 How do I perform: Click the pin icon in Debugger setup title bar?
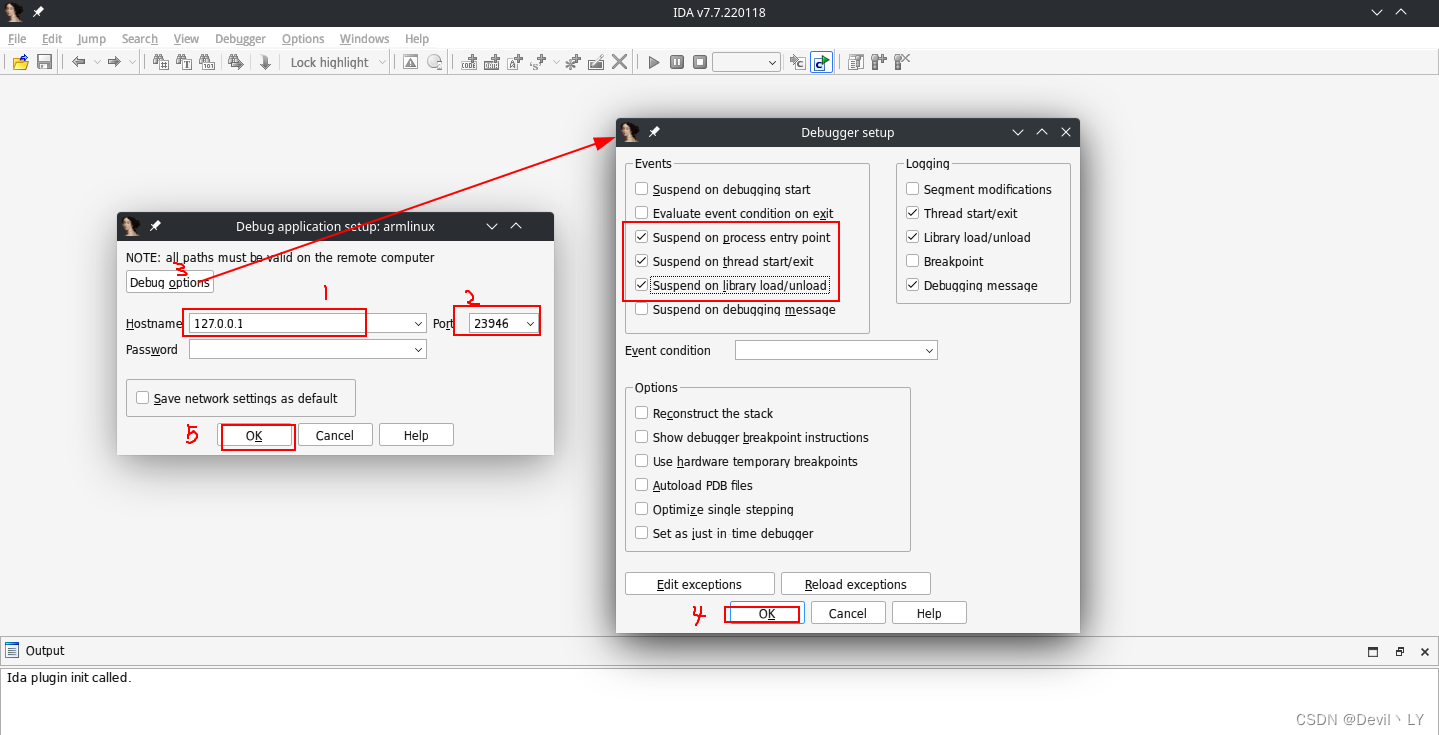pos(654,132)
